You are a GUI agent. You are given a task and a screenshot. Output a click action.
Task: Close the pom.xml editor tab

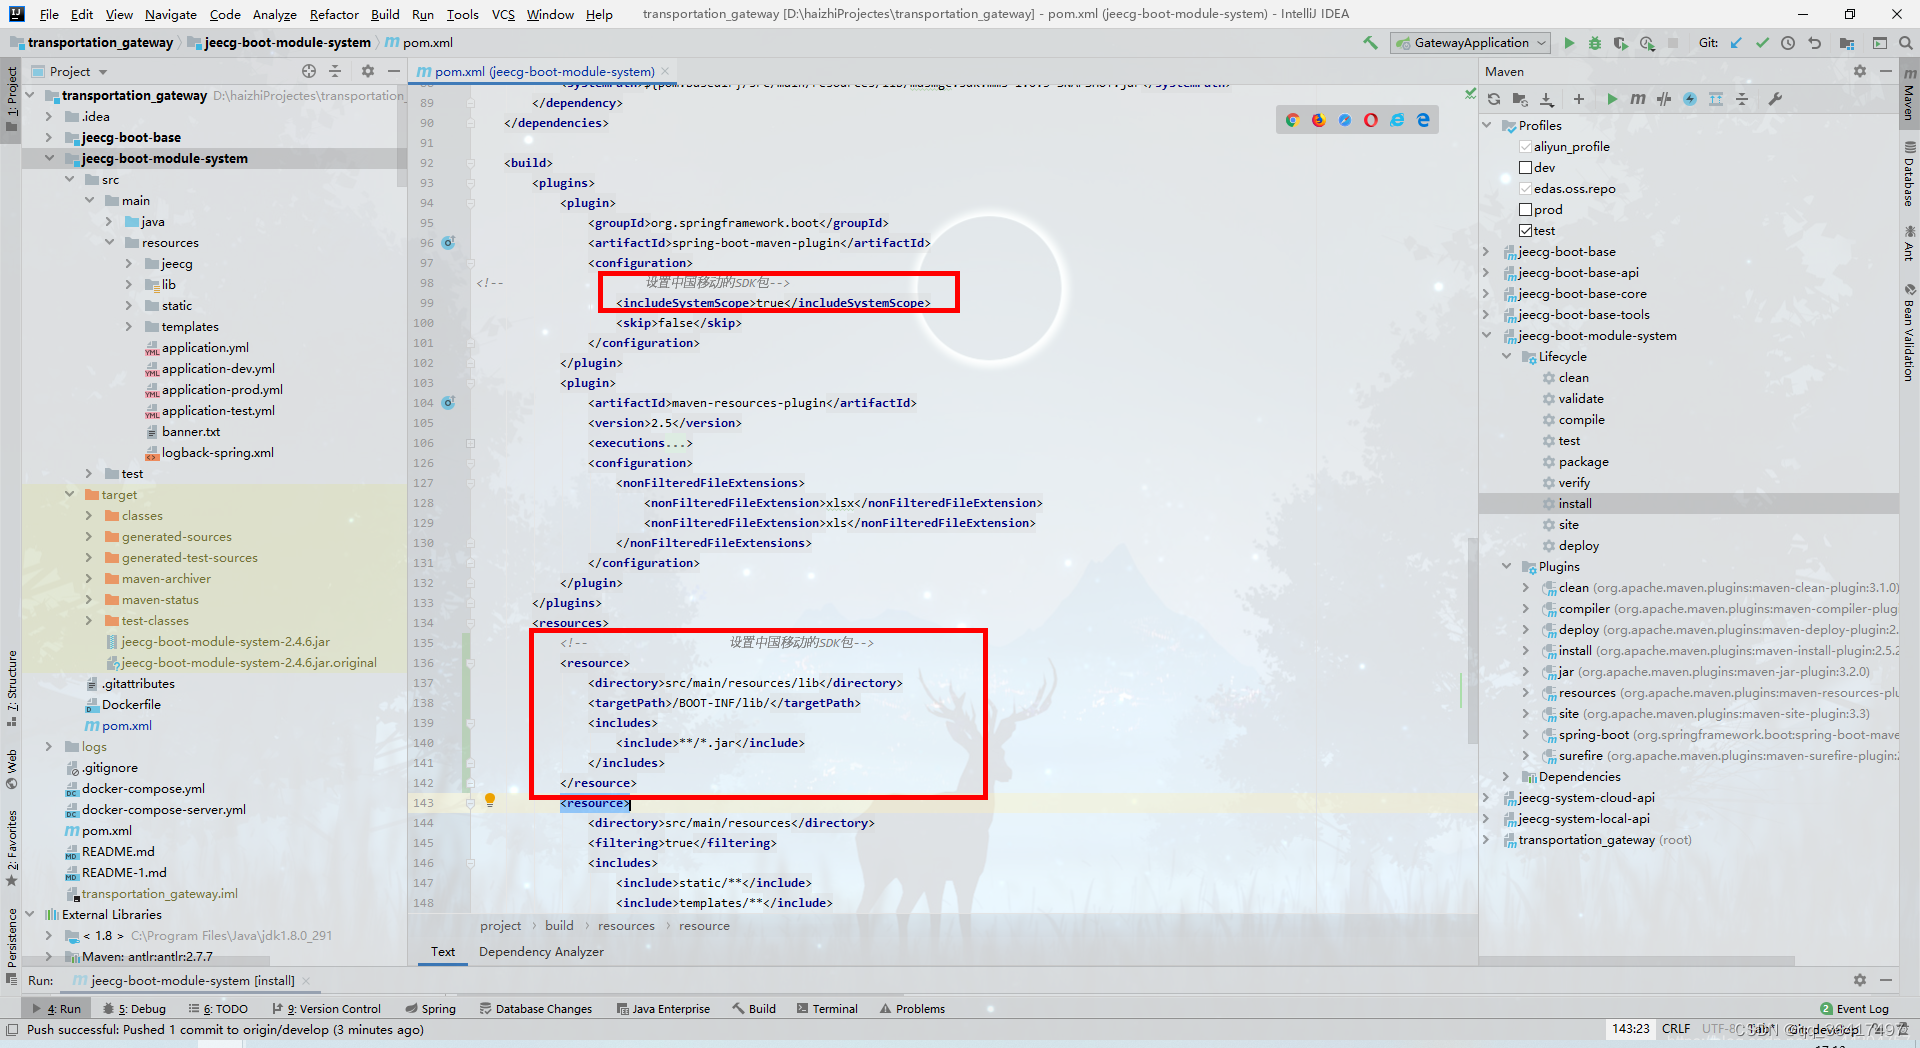point(664,71)
